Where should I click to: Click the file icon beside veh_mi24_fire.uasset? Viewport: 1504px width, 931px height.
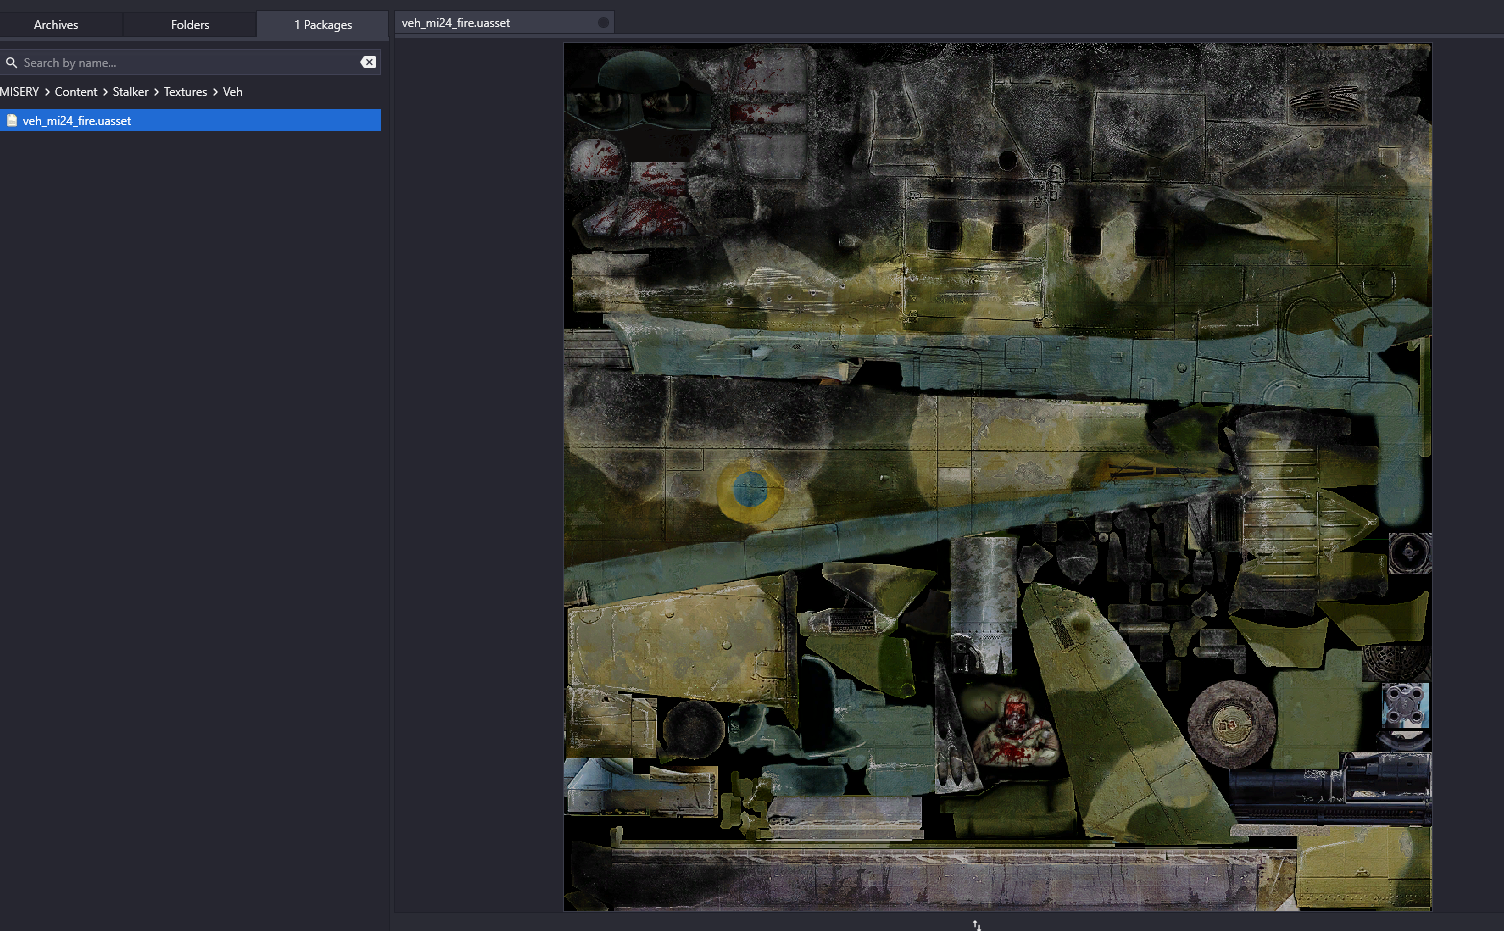pos(12,121)
